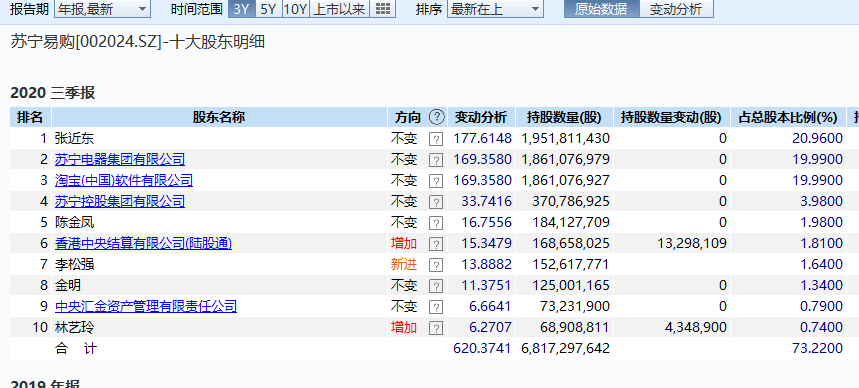Click the question icon in 林艺玲 row

pyautogui.click(x=436, y=328)
